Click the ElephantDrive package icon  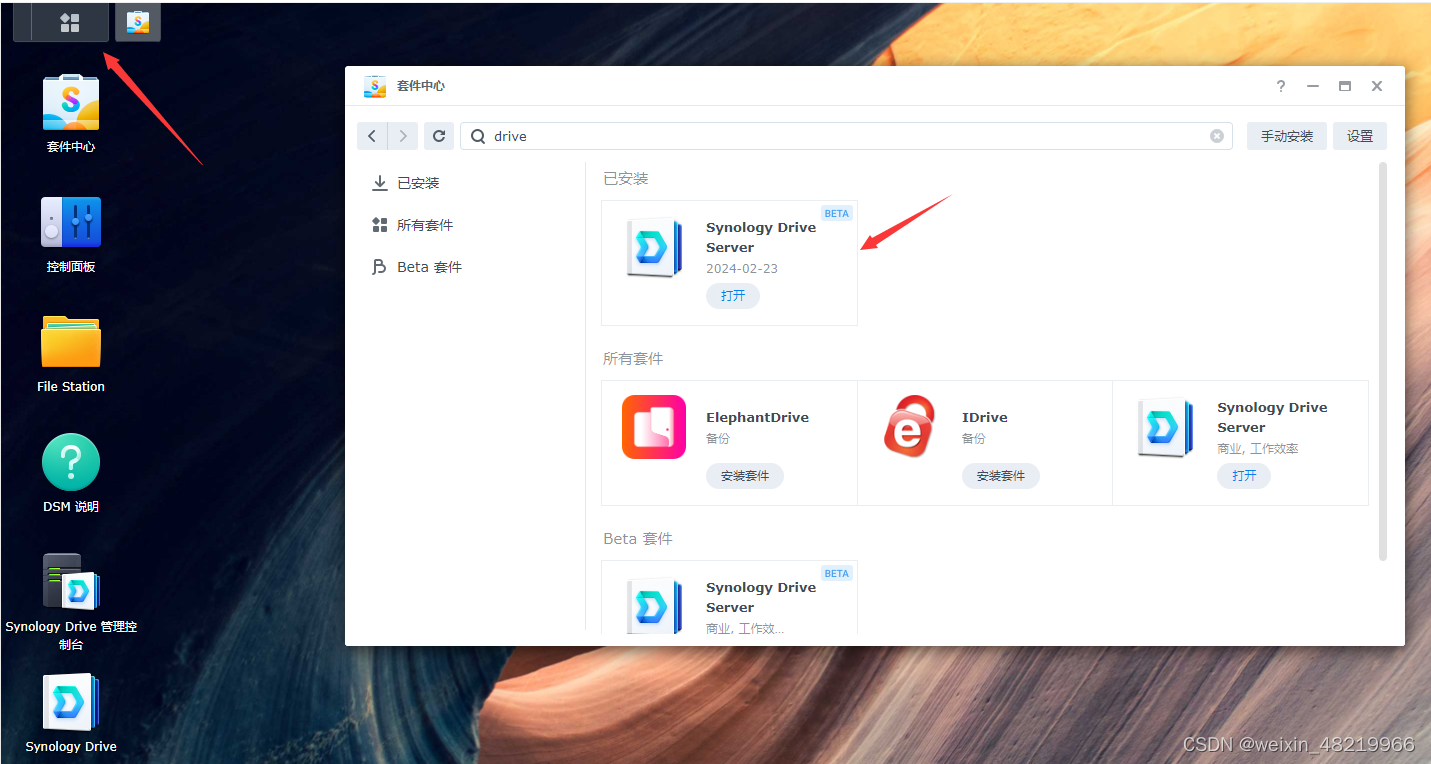[x=653, y=427]
